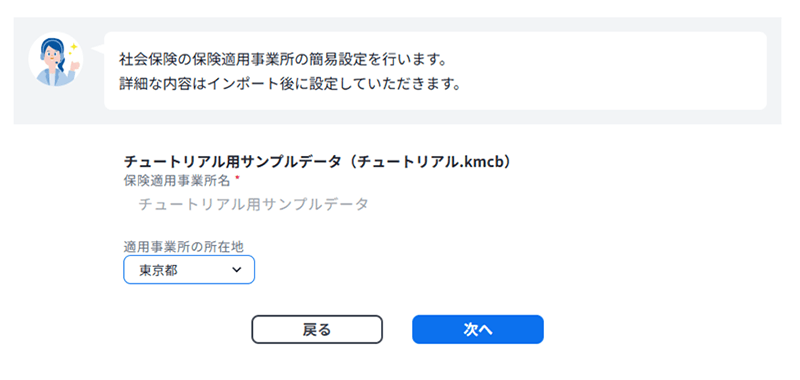800x380 pixels.
Task: Click the 次へ label text
Action: click(478, 330)
